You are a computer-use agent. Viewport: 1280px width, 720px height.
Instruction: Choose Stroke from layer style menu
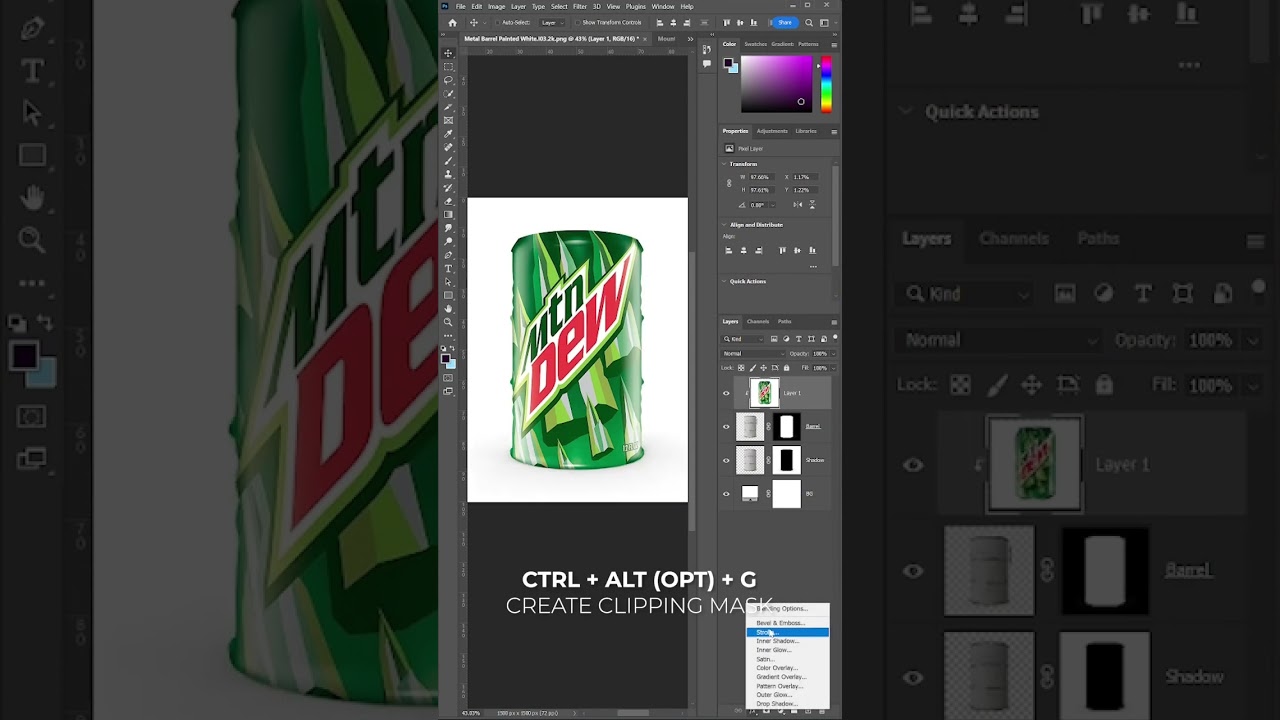(788, 632)
